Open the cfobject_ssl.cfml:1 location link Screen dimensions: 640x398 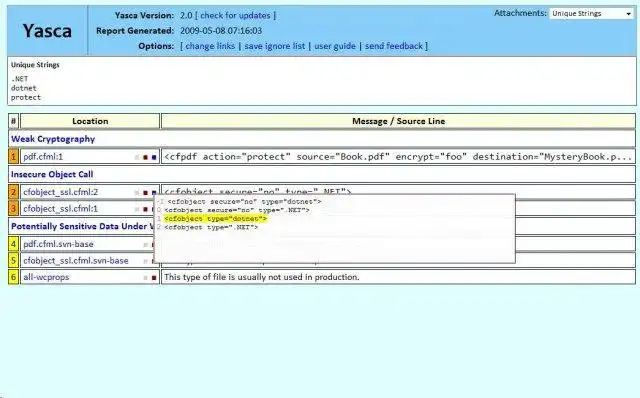coord(60,209)
